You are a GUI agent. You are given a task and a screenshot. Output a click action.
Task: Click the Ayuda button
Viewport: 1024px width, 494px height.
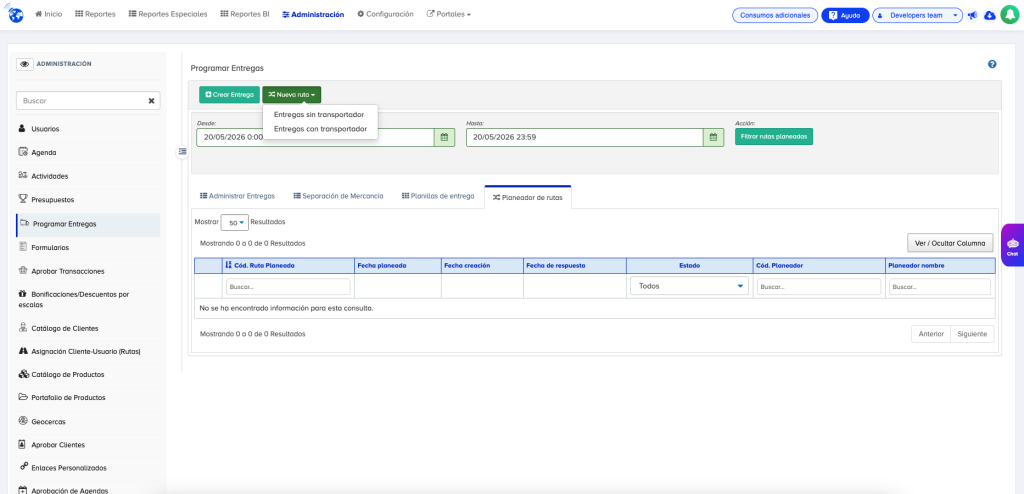pyautogui.click(x=845, y=15)
